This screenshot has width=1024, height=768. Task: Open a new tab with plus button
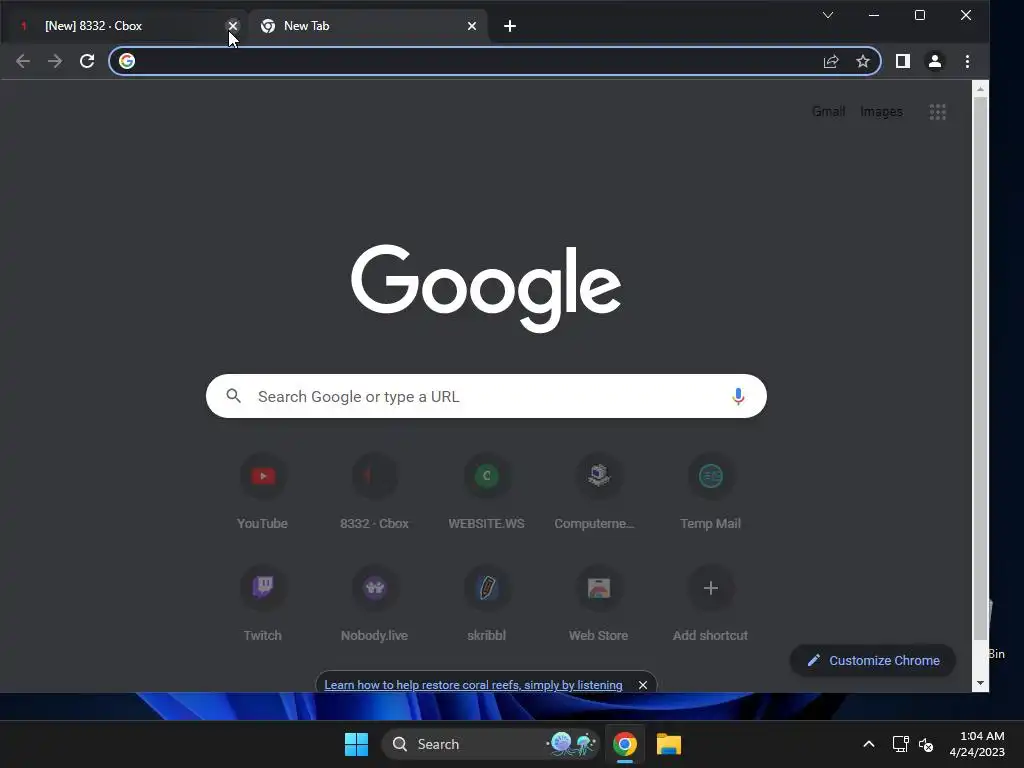click(510, 26)
